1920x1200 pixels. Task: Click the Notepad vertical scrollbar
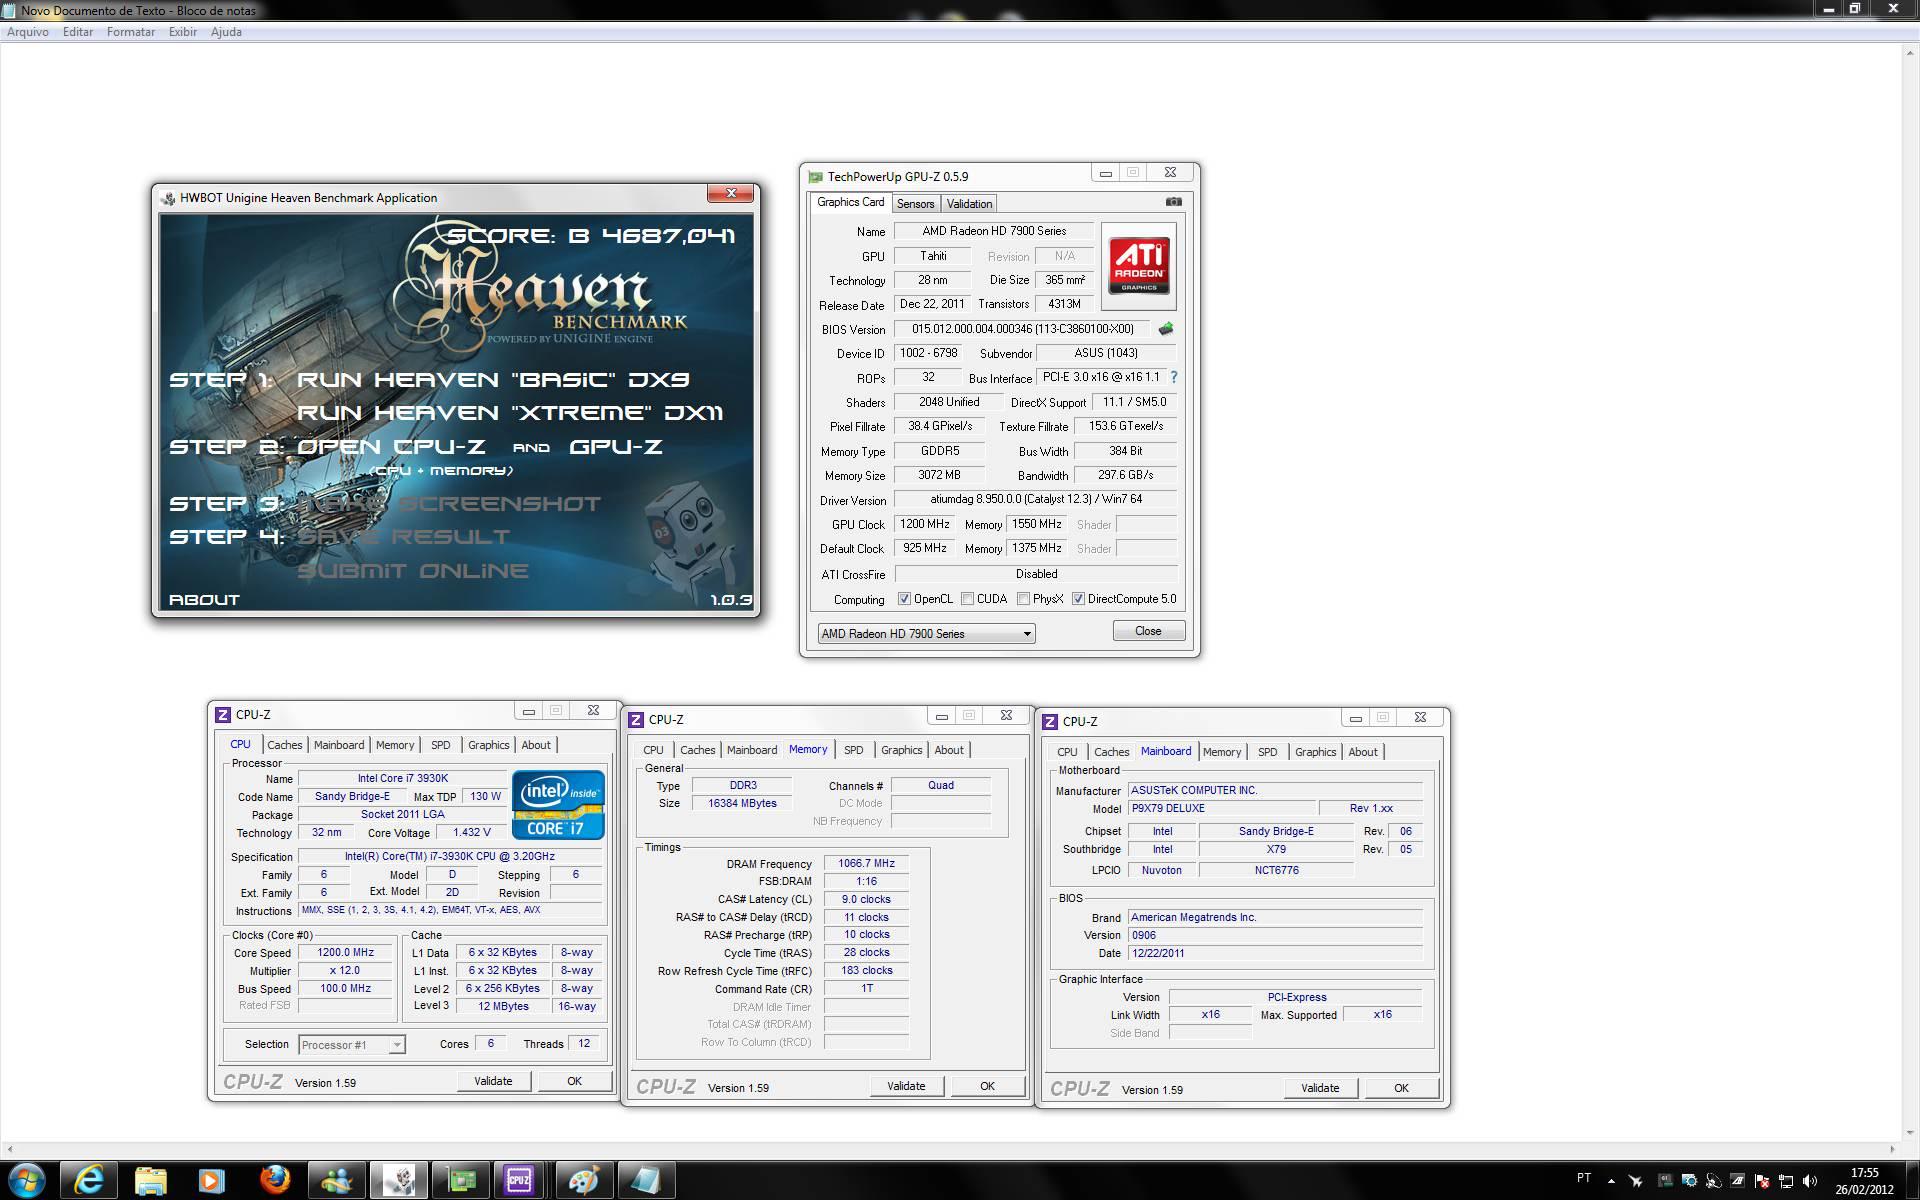(1910, 593)
